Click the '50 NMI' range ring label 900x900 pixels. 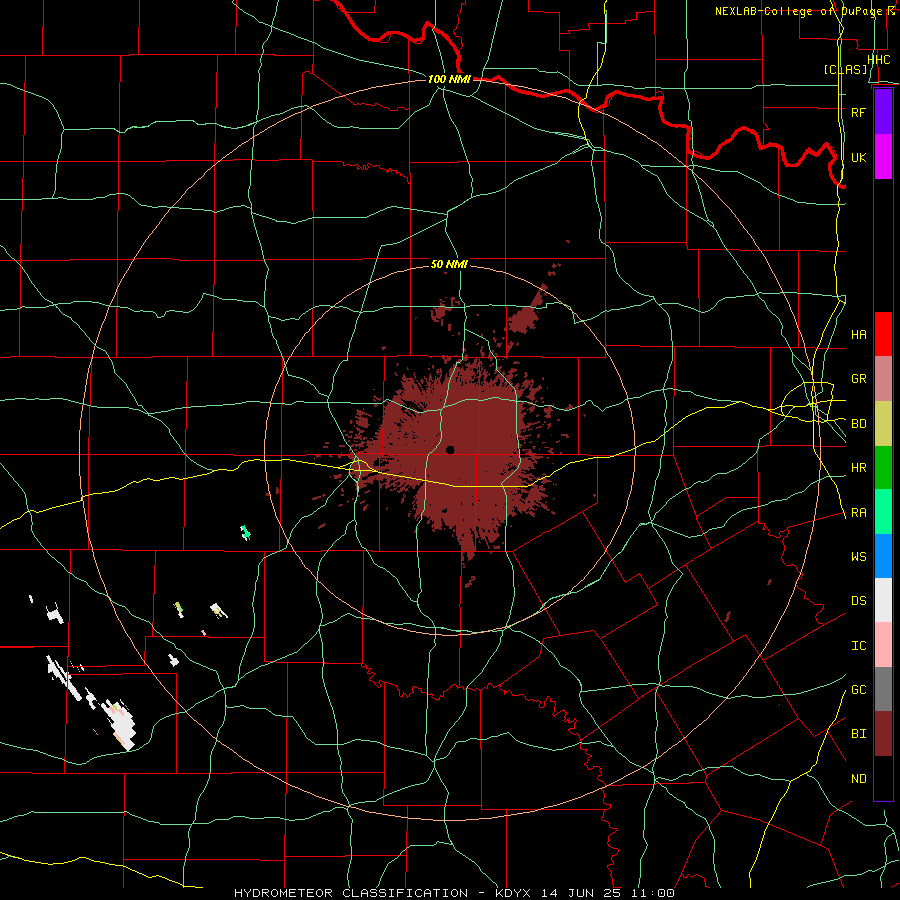(x=449, y=264)
